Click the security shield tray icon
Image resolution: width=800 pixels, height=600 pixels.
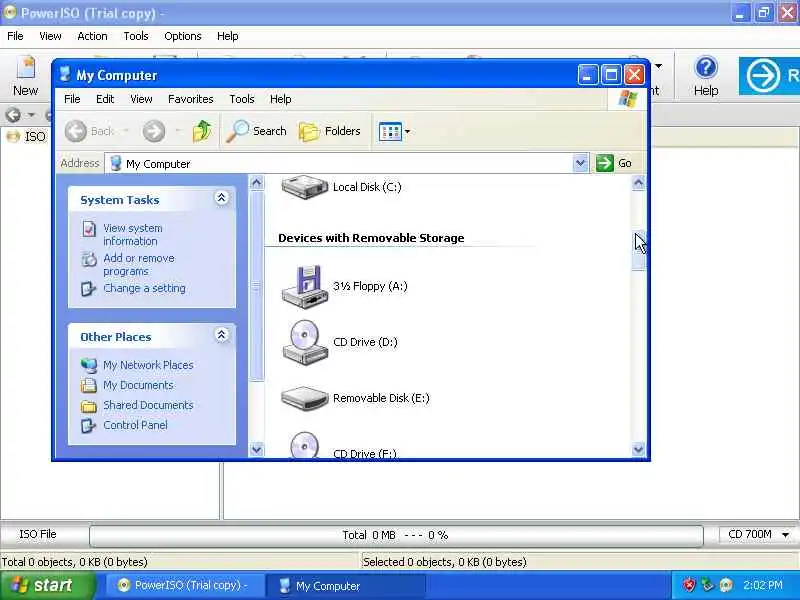(x=689, y=585)
